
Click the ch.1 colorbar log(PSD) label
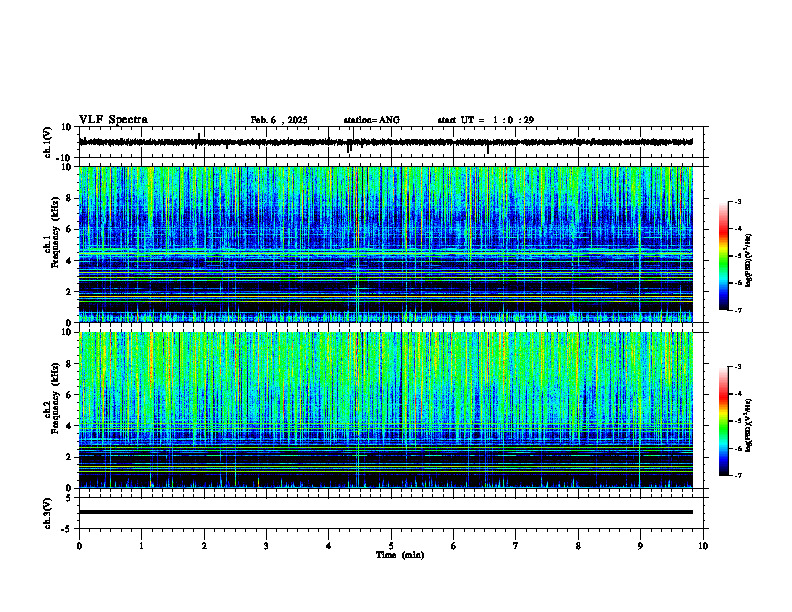tap(749, 261)
